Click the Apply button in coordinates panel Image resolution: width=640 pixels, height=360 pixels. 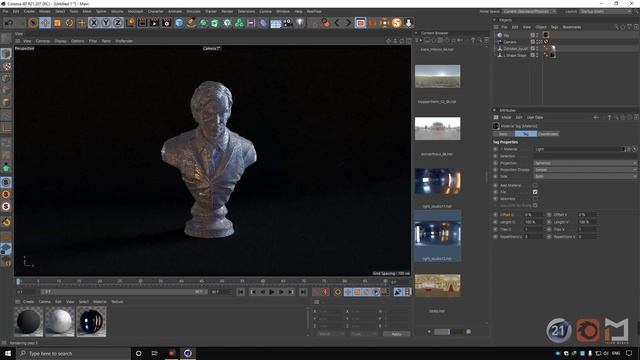coord(396,334)
